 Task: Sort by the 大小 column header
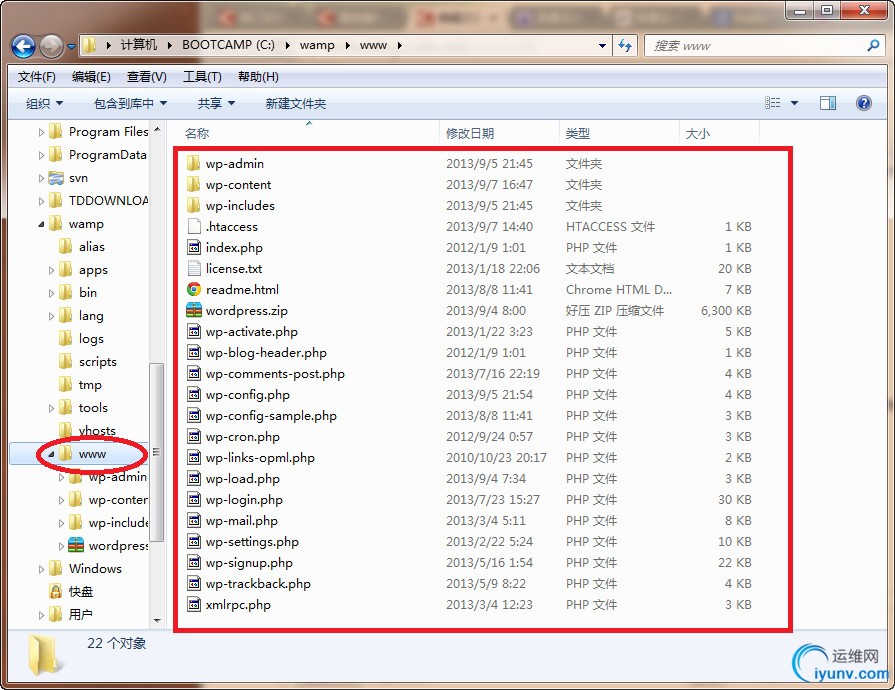(698, 134)
